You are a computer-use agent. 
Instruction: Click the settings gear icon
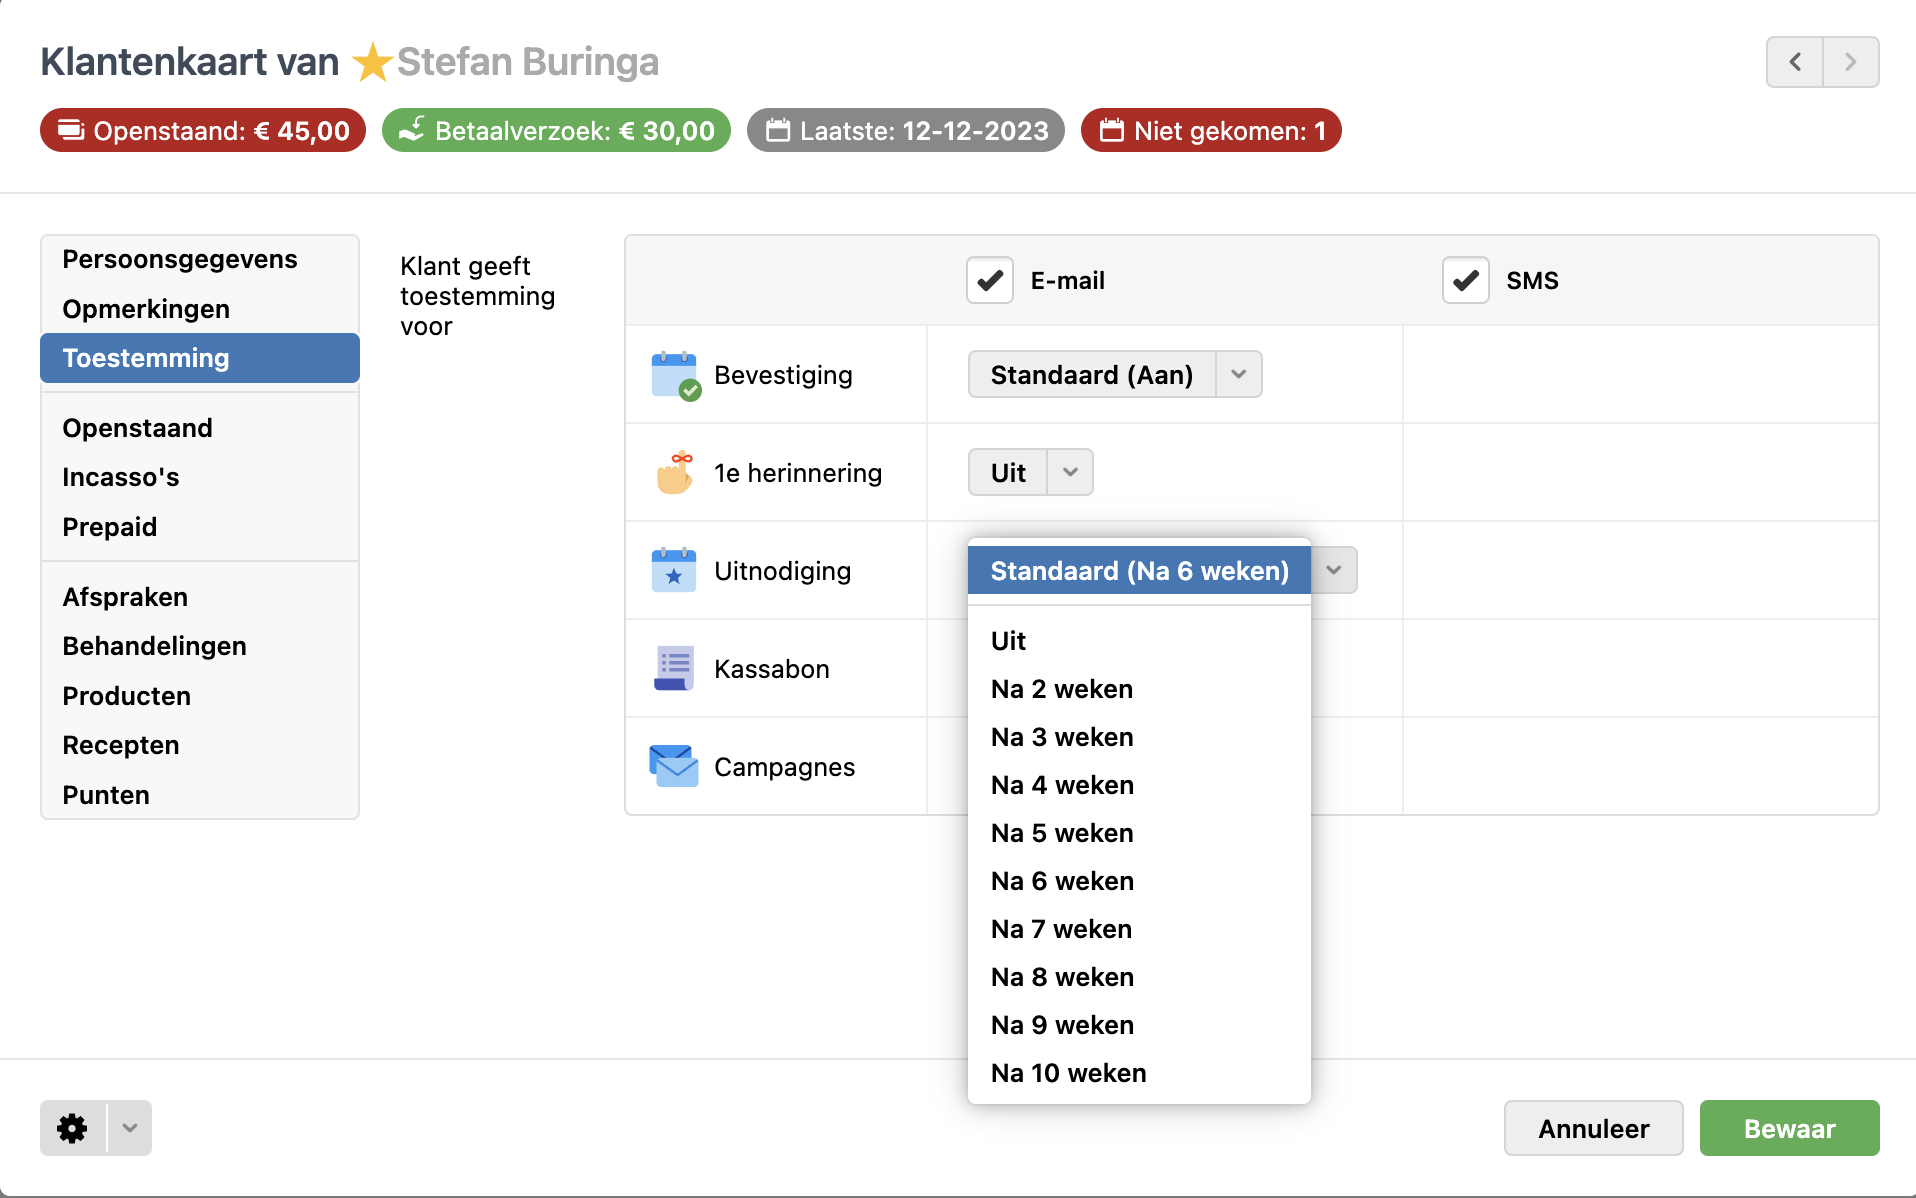pyautogui.click(x=72, y=1128)
